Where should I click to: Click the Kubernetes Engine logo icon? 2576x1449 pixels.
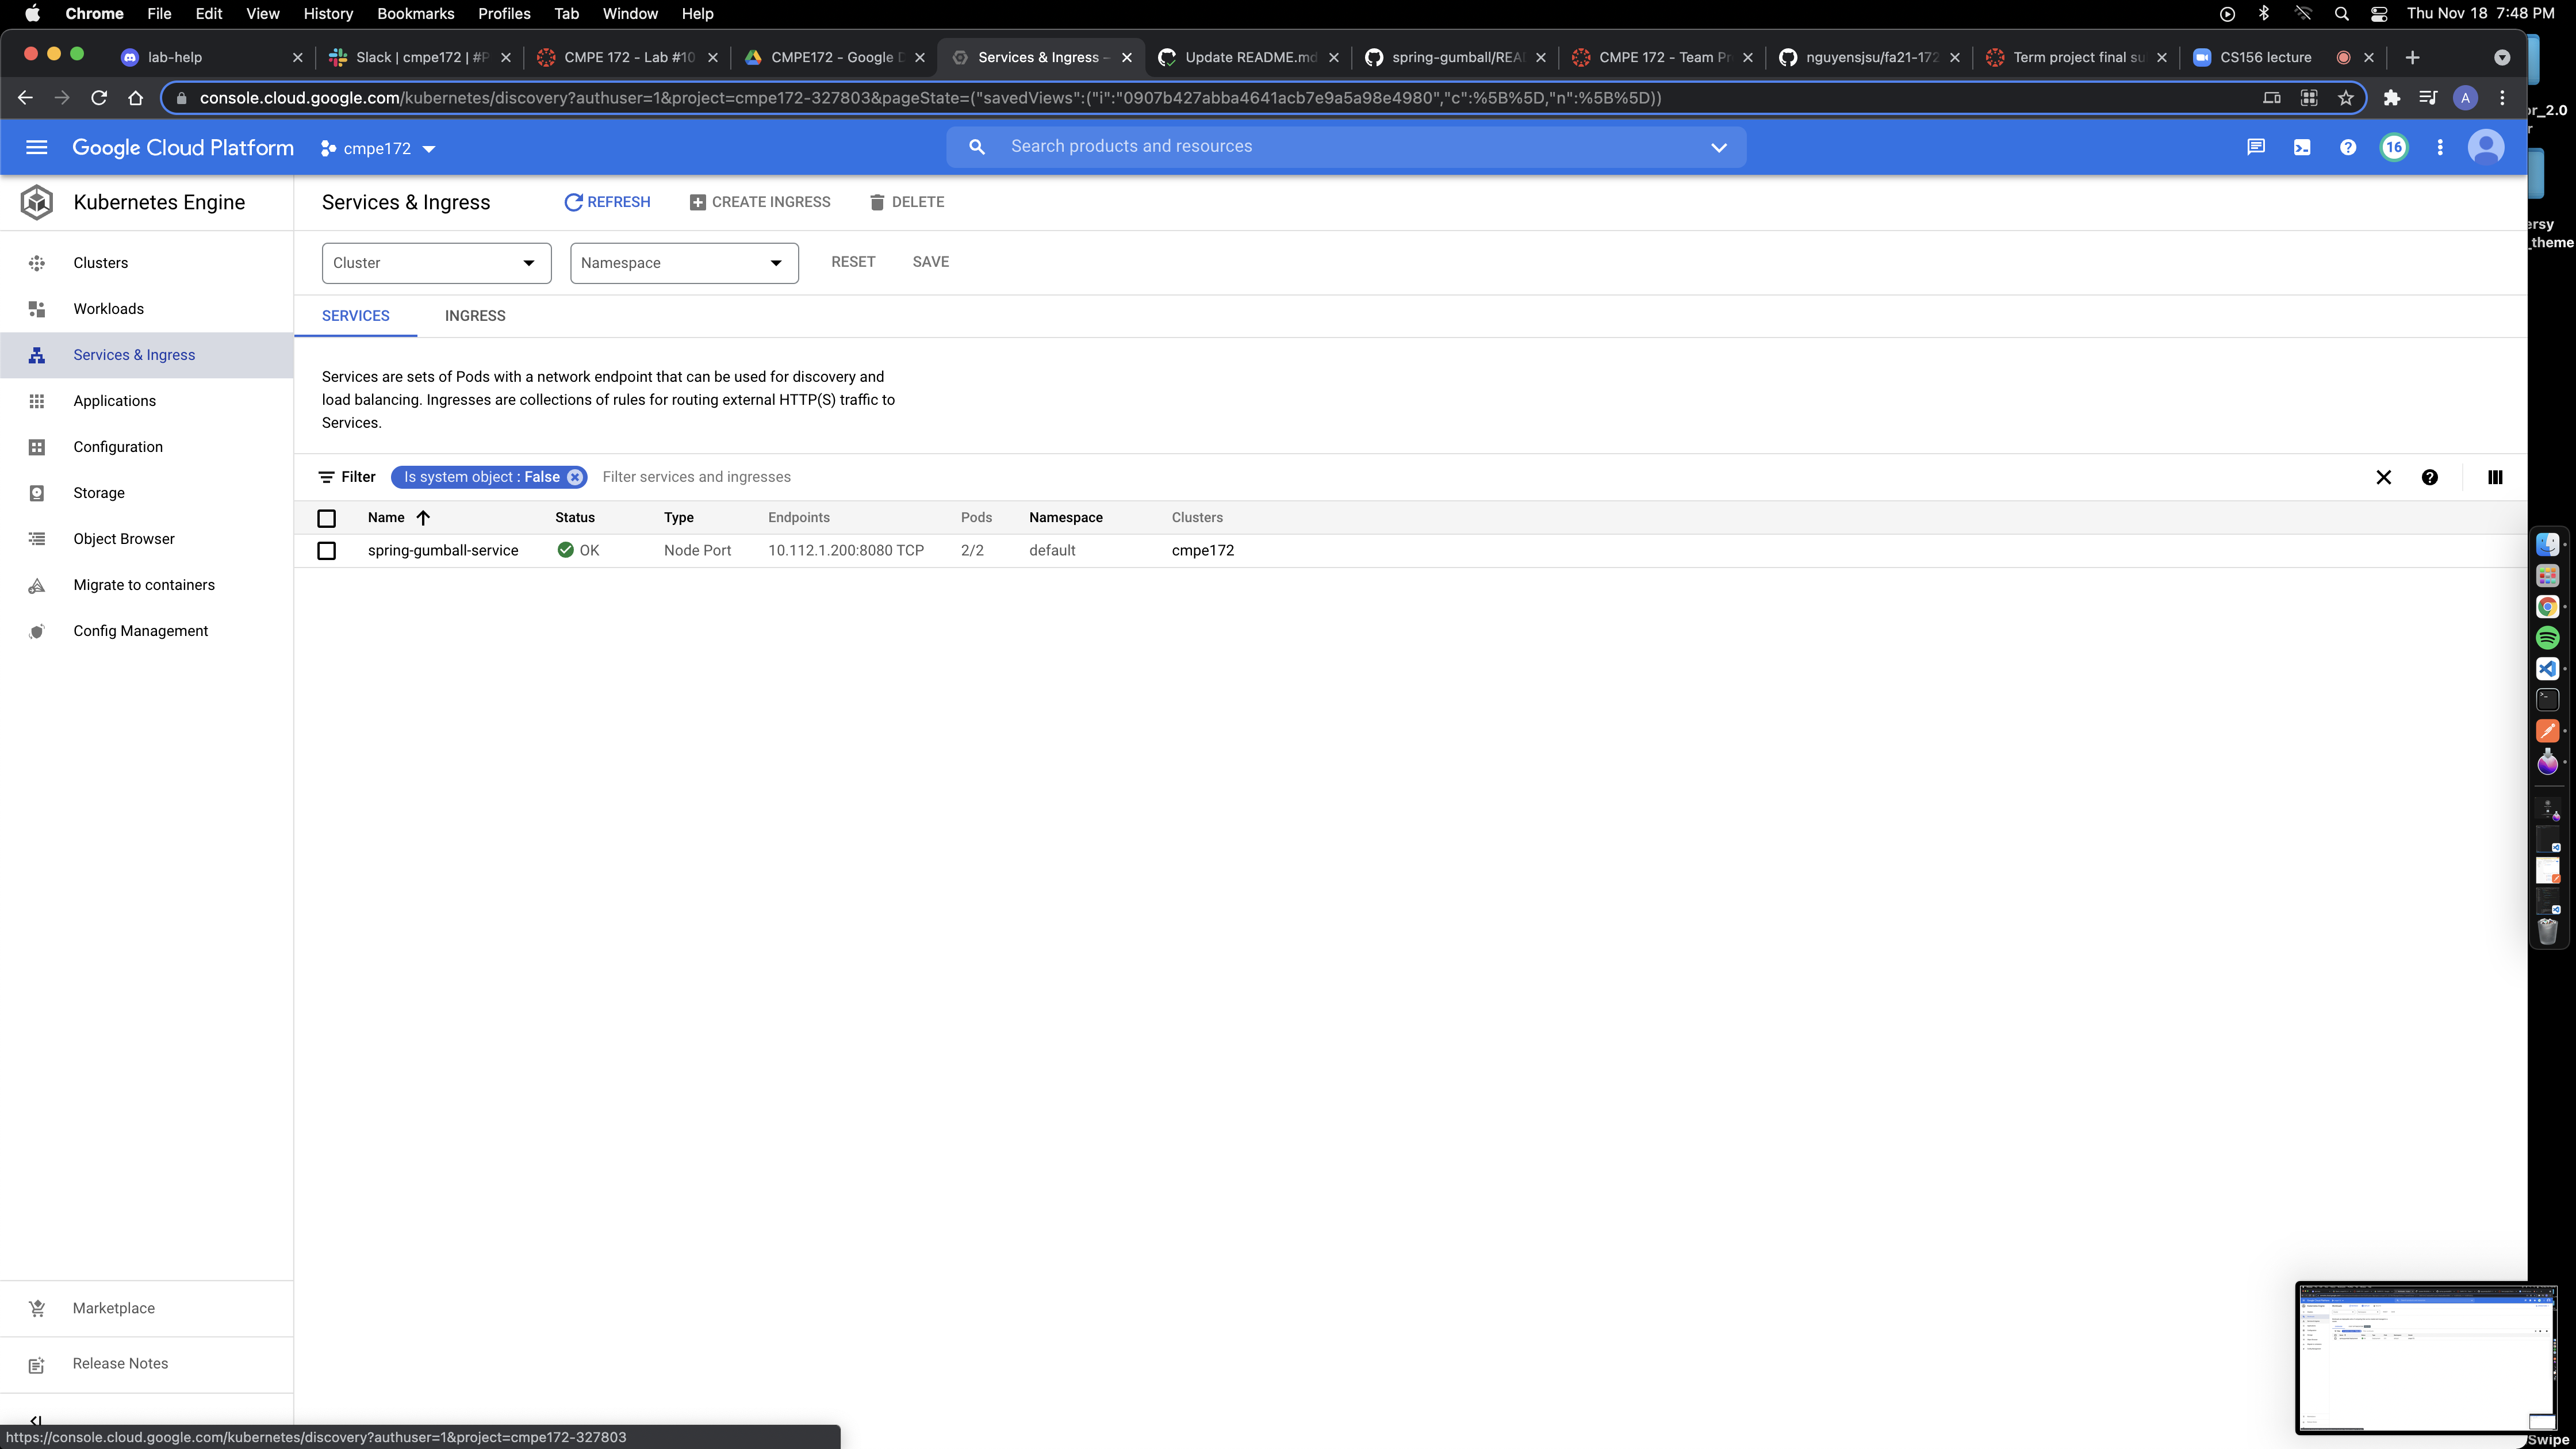coord(37,202)
